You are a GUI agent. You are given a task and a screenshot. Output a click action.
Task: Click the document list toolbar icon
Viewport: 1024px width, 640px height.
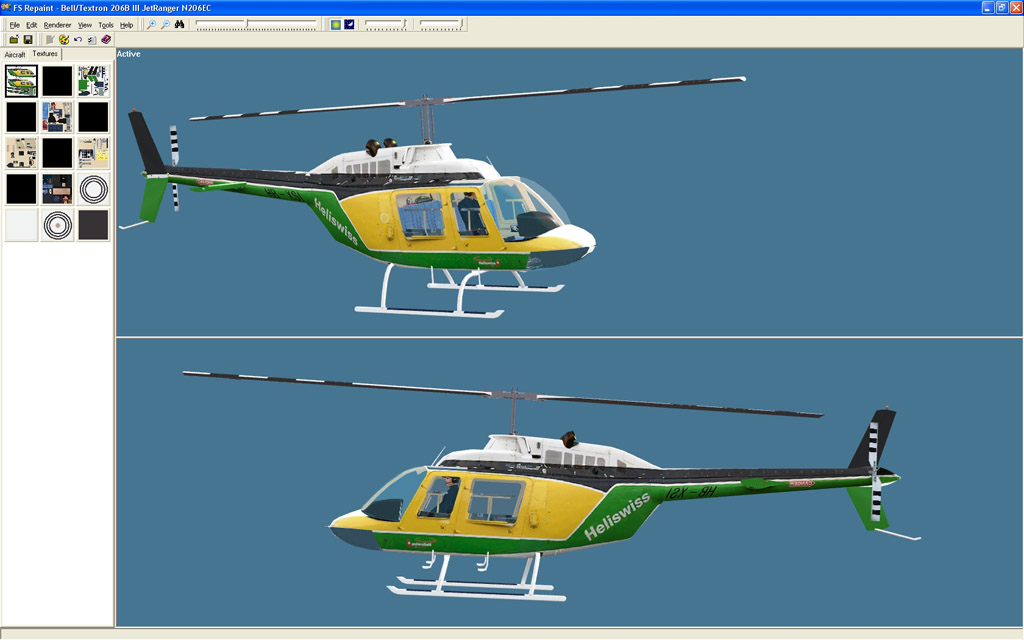coord(92,40)
